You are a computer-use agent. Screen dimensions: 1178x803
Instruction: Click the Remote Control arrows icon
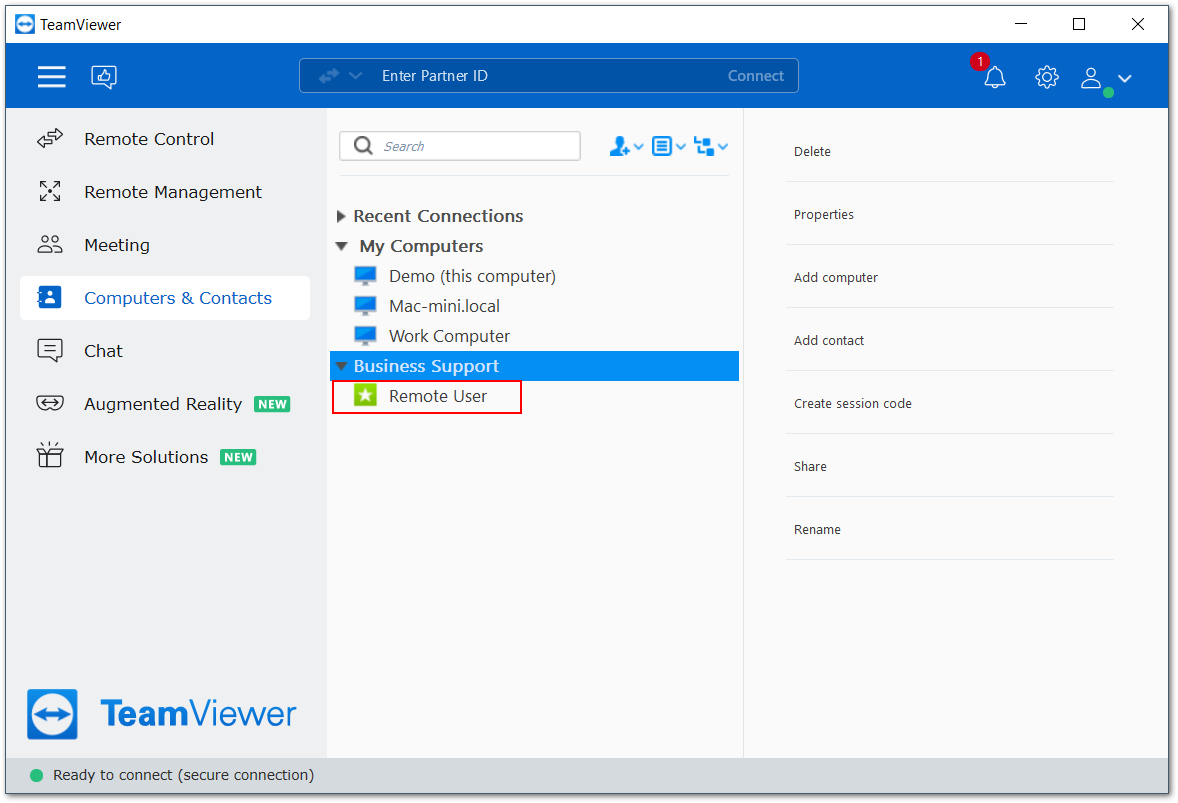(x=50, y=139)
